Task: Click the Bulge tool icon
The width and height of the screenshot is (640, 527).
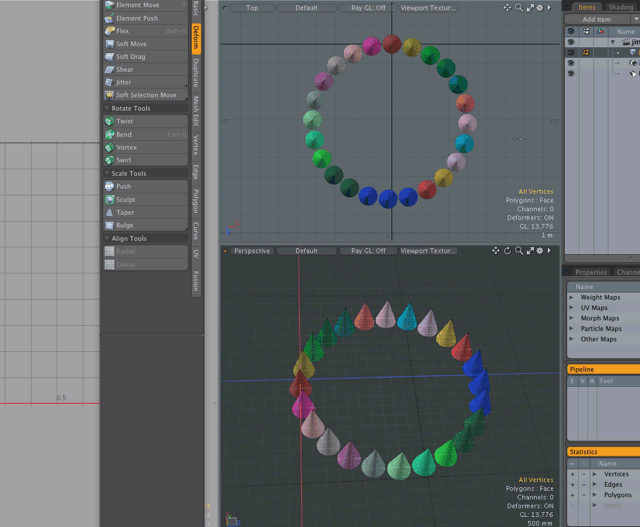Action: click(109, 225)
